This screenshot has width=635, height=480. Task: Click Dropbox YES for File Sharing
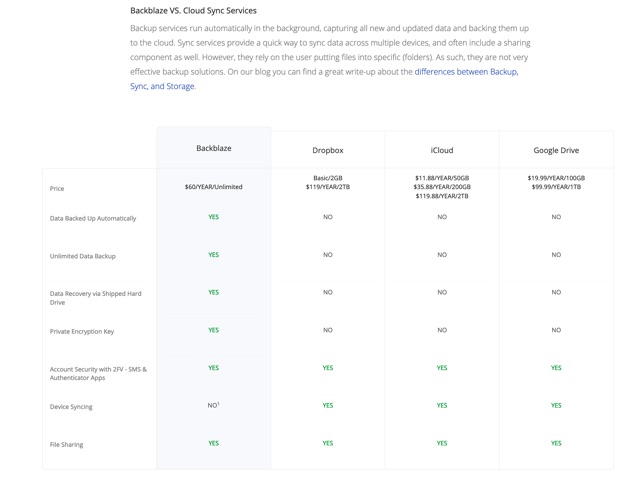[x=328, y=443]
